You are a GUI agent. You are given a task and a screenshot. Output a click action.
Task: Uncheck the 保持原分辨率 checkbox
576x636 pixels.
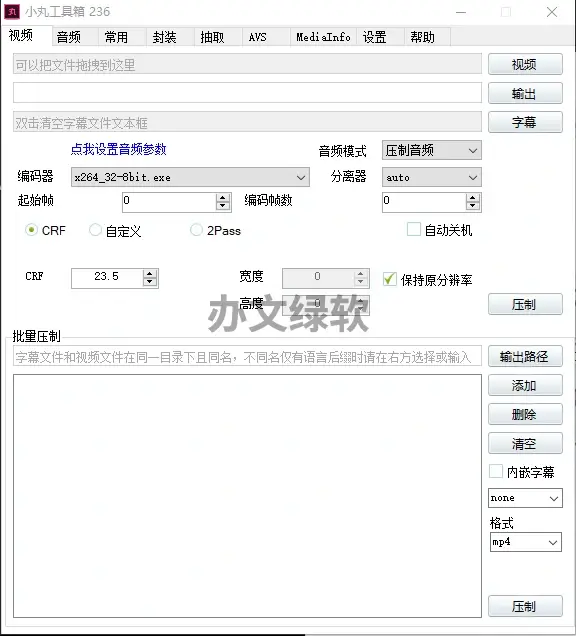pyautogui.click(x=390, y=279)
